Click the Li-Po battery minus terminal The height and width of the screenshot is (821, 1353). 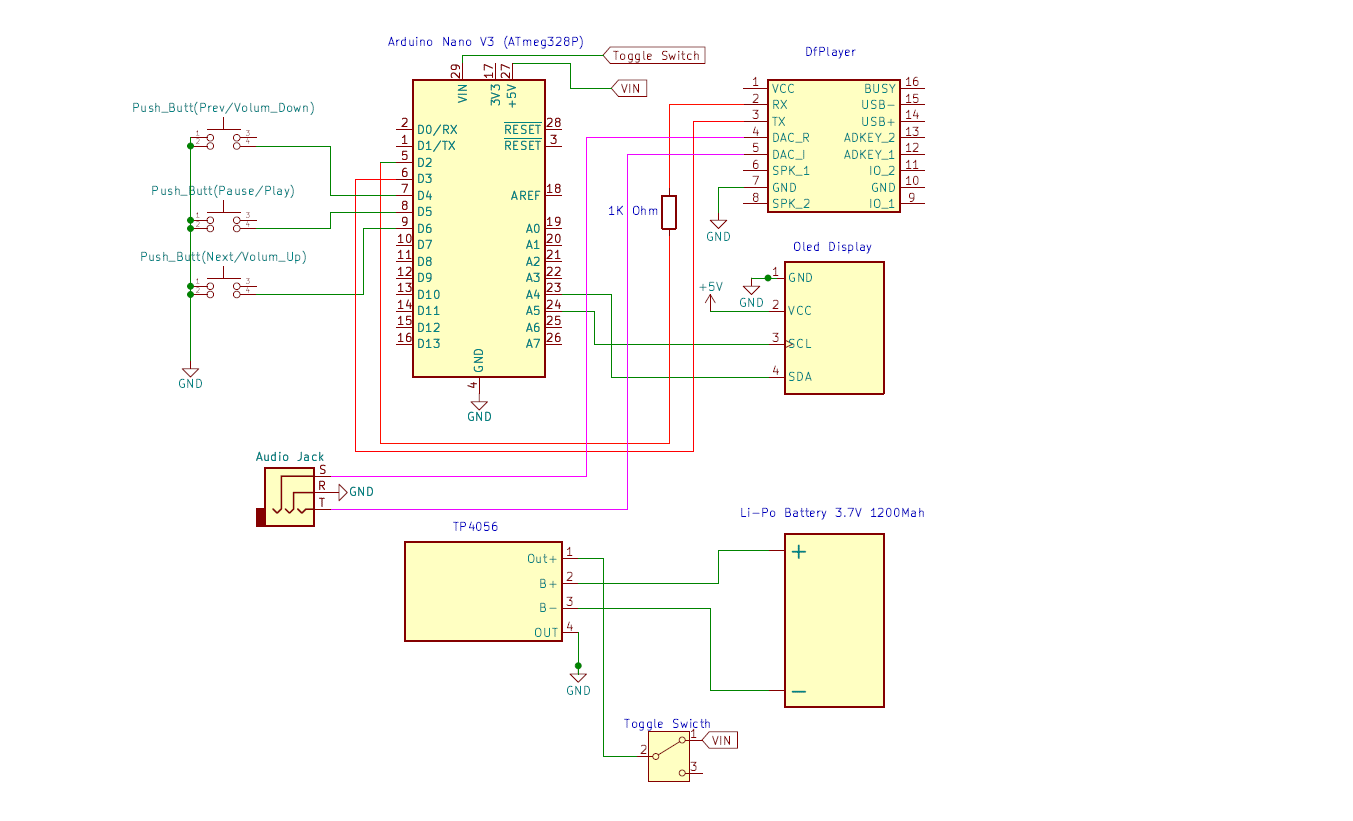(798, 691)
